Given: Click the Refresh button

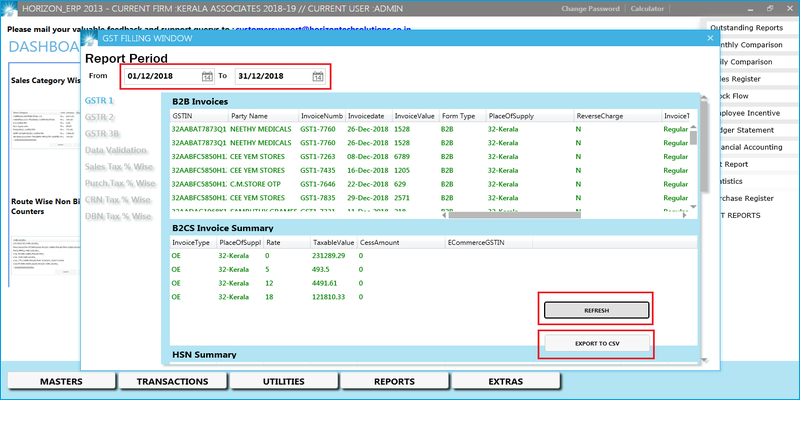Looking at the screenshot, I should click(596, 311).
